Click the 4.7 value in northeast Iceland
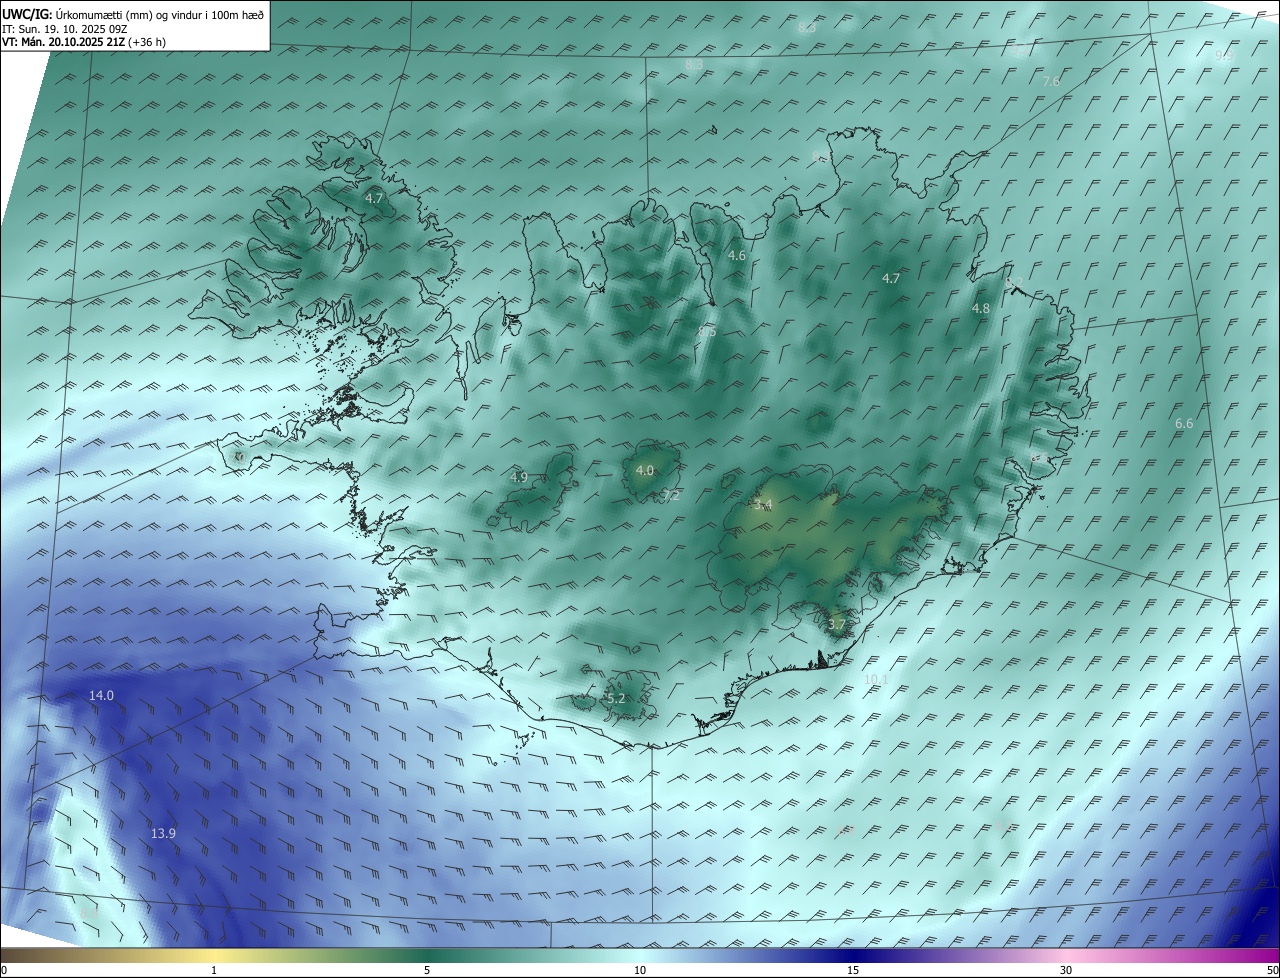The height and width of the screenshot is (978, 1280). pos(891,278)
